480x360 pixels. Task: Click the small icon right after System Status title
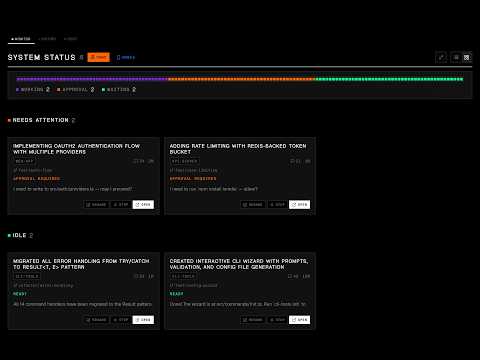(82, 57)
